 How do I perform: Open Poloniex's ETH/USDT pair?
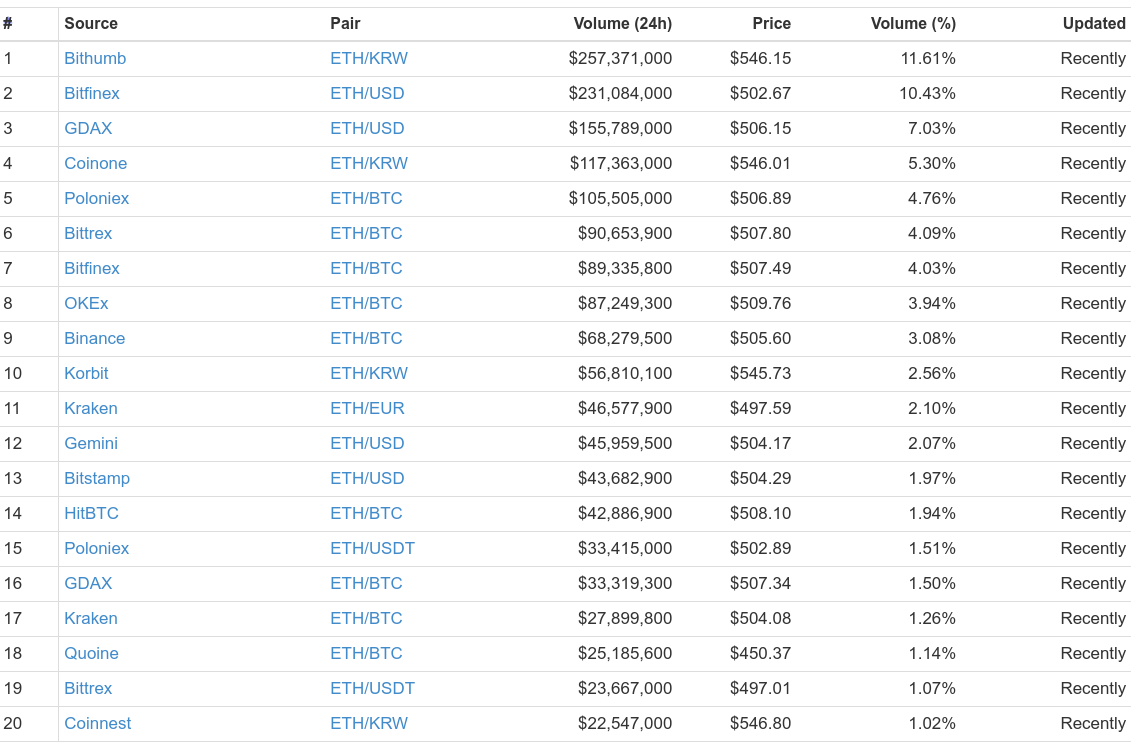pos(372,549)
